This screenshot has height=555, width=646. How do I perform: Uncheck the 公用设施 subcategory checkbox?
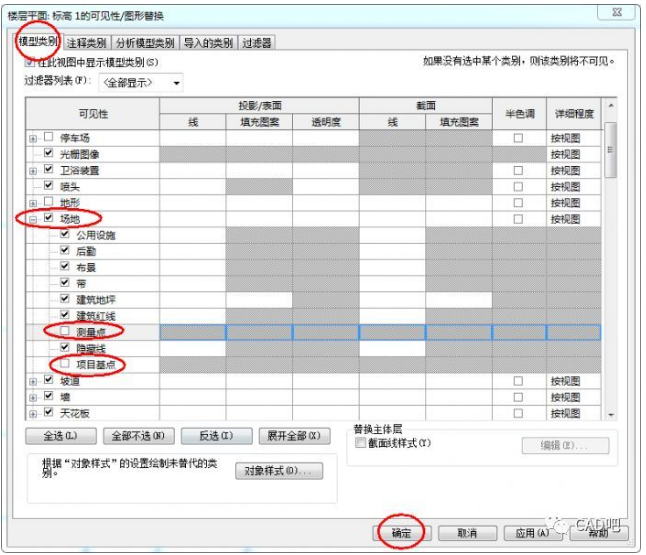coord(65,234)
